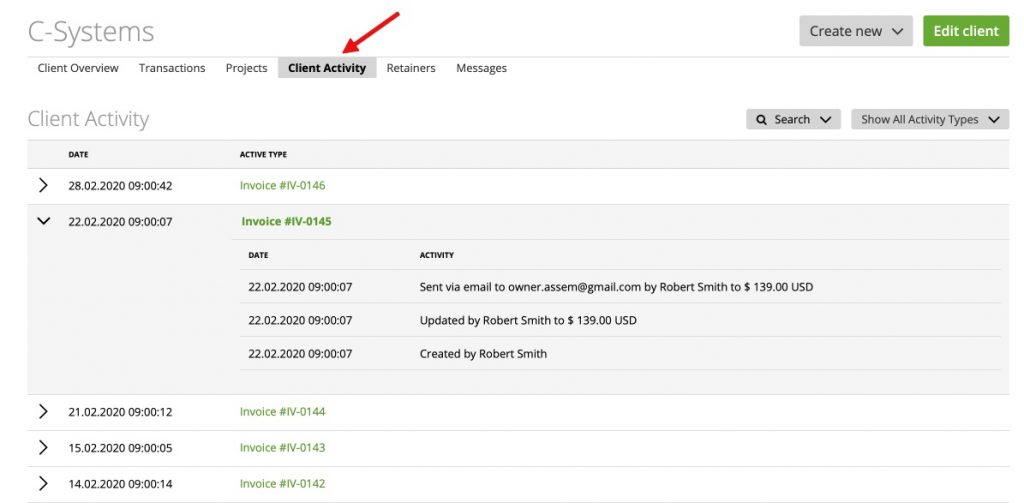This screenshot has width=1024, height=503.
Task: Click the ACTIVE TYPE column header
Action: tap(263, 155)
